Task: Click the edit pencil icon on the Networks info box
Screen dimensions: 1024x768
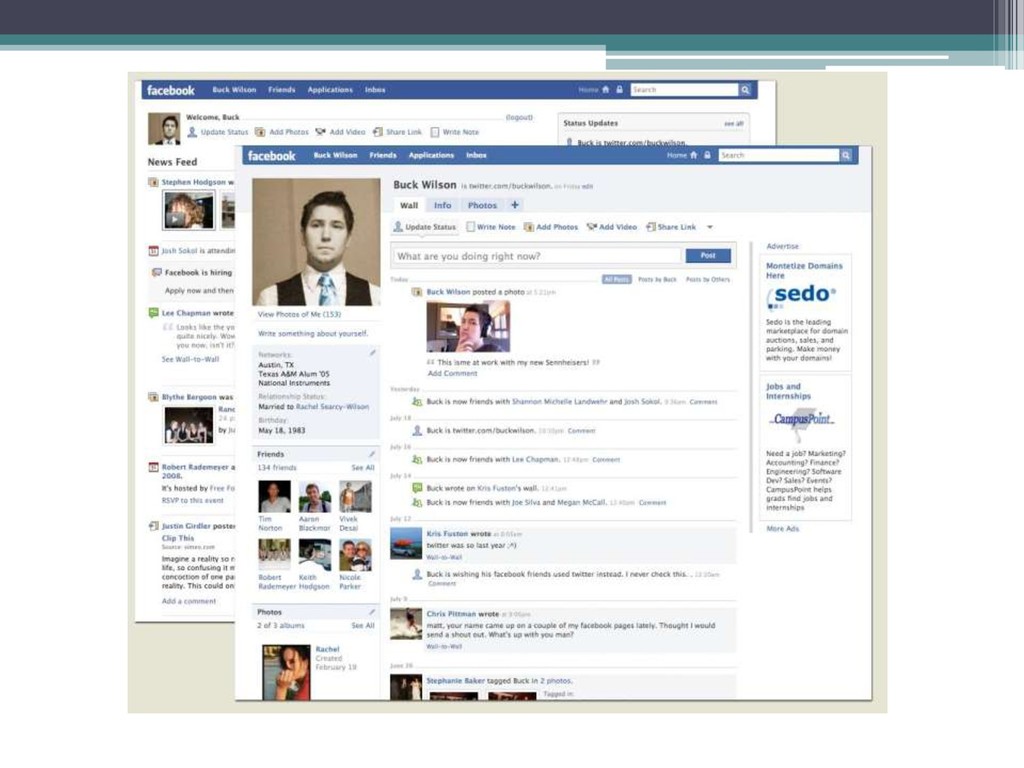Action: point(372,353)
